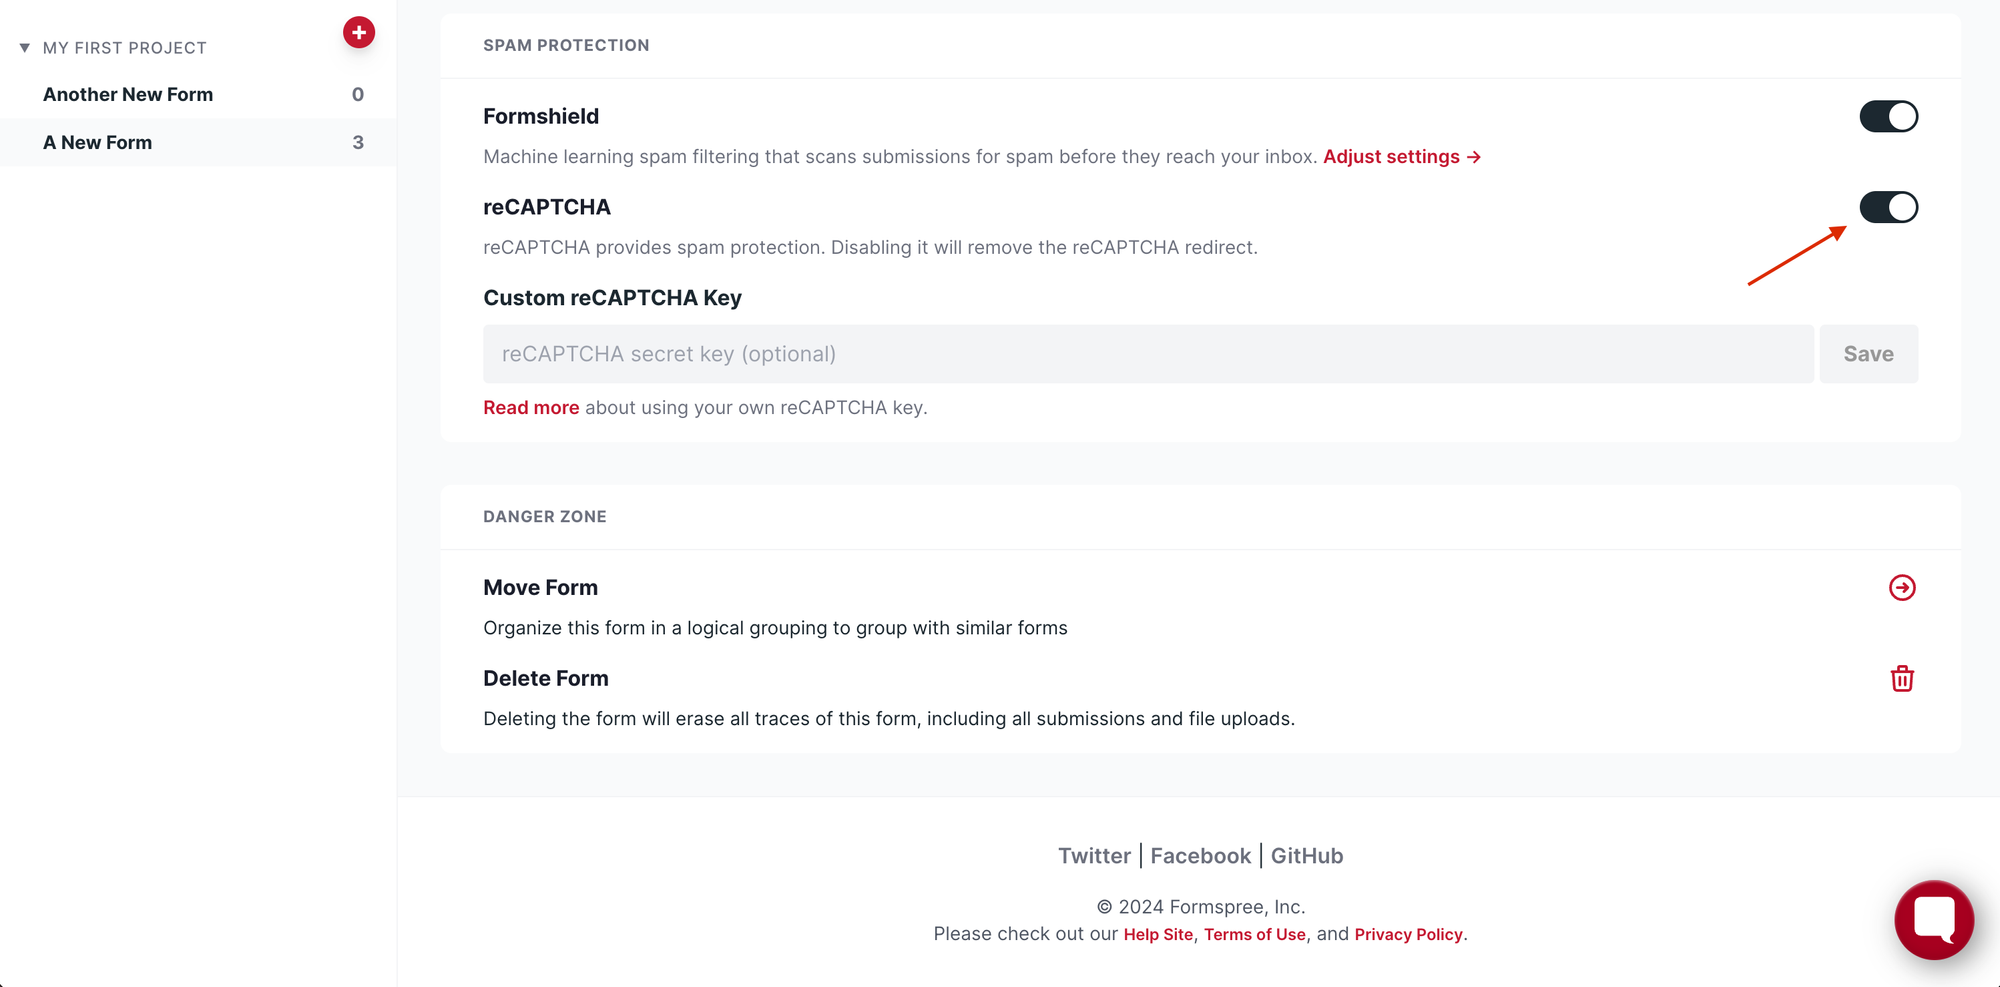Click the red plus add-form icon
2000x987 pixels.
pyautogui.click(x=359, y=33)
